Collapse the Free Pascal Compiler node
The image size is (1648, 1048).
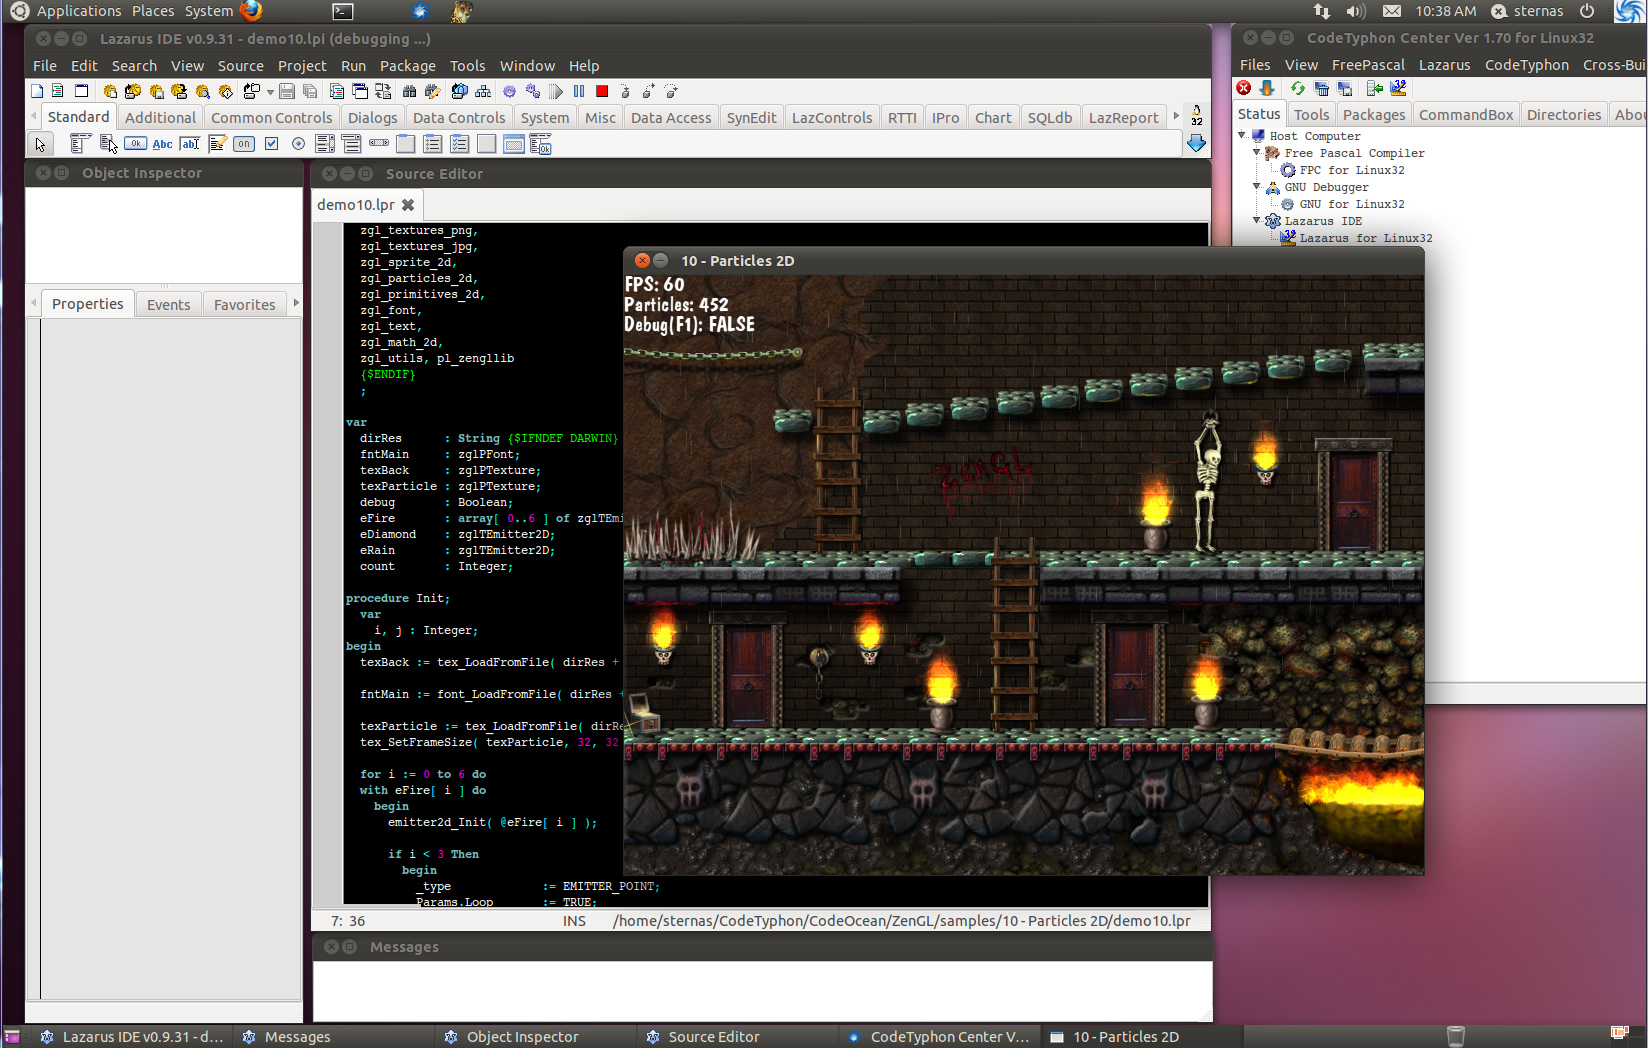coord(1257,152)
